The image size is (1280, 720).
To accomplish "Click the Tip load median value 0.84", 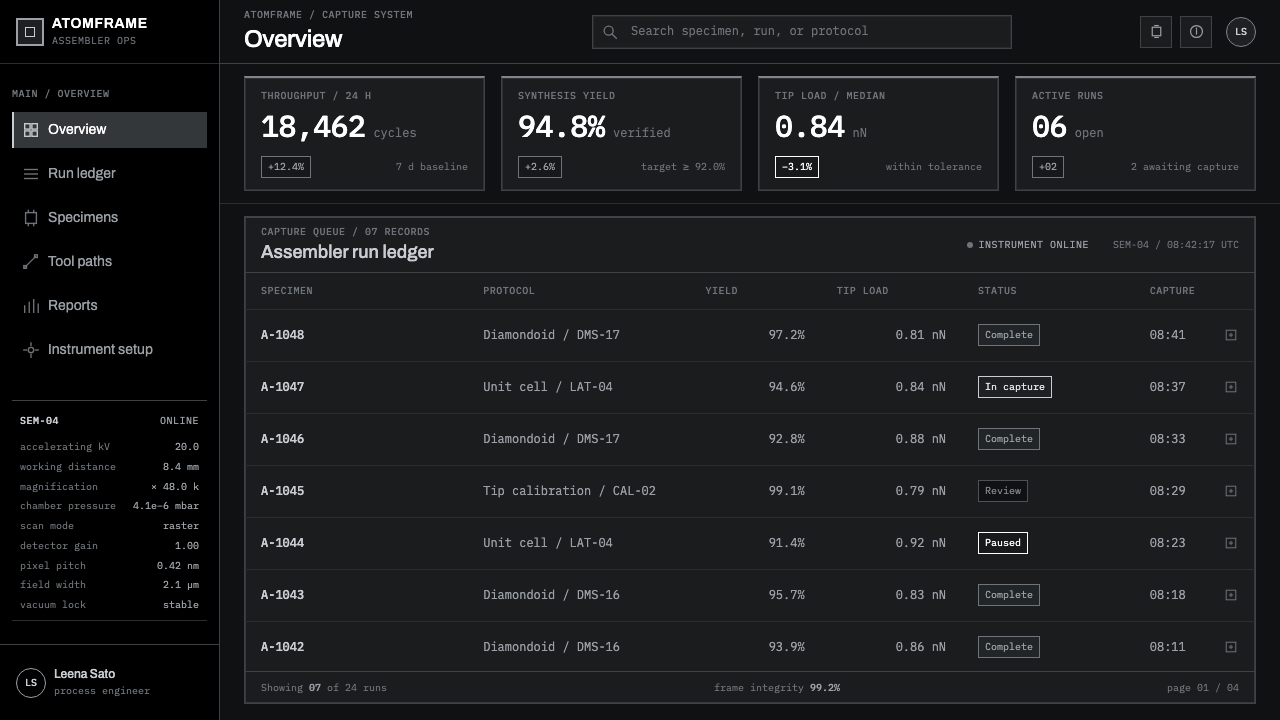I will point(810,128).
